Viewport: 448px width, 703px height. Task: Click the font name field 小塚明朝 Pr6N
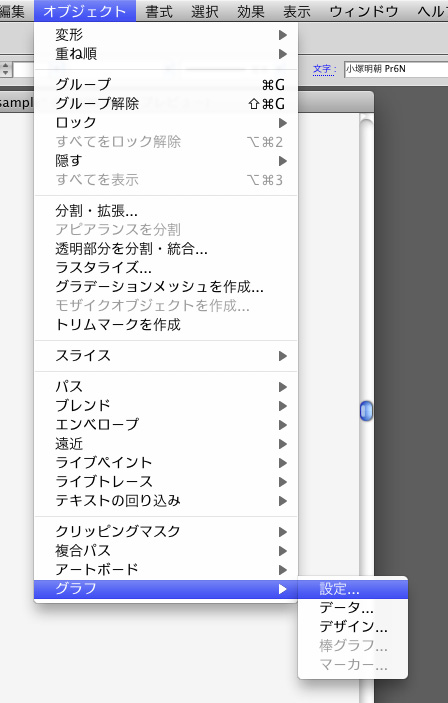[x=396, y=69]
